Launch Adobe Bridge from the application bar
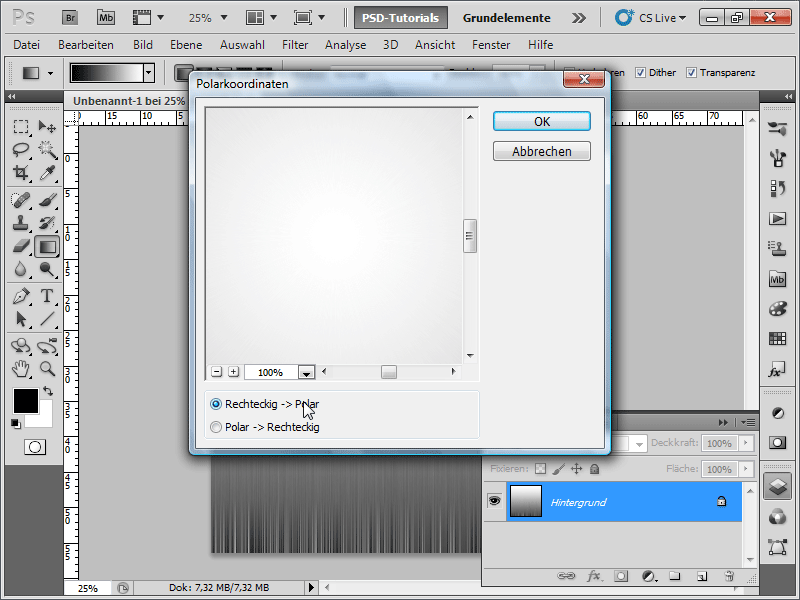Screen dimensions: 800x600 pos(70,18)
